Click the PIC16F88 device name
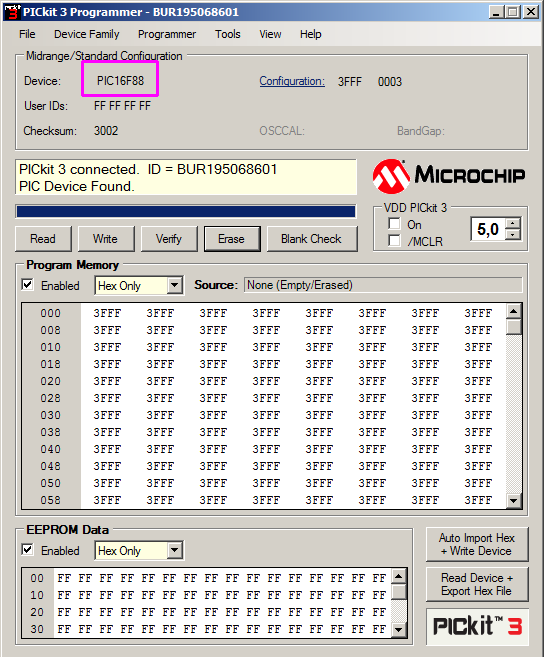 point(120,81)
